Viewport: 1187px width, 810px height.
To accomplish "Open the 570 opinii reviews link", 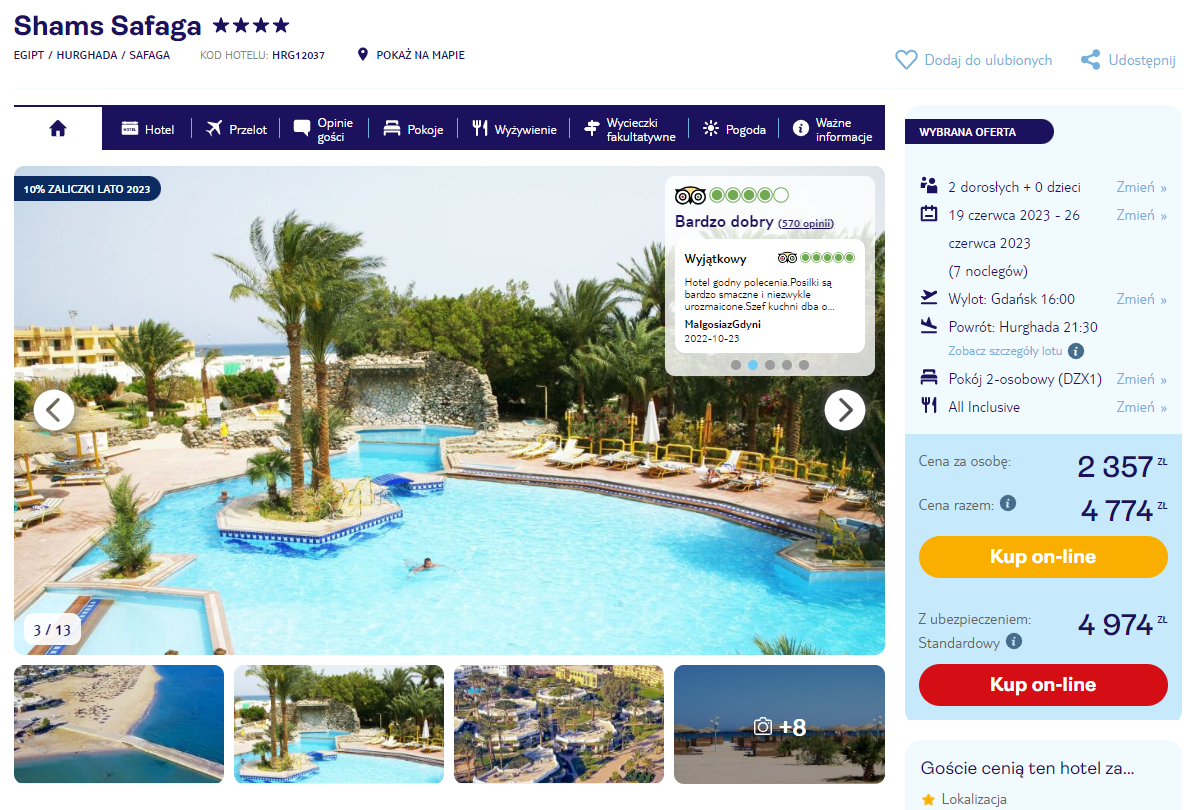I will [x=806, y=223].
